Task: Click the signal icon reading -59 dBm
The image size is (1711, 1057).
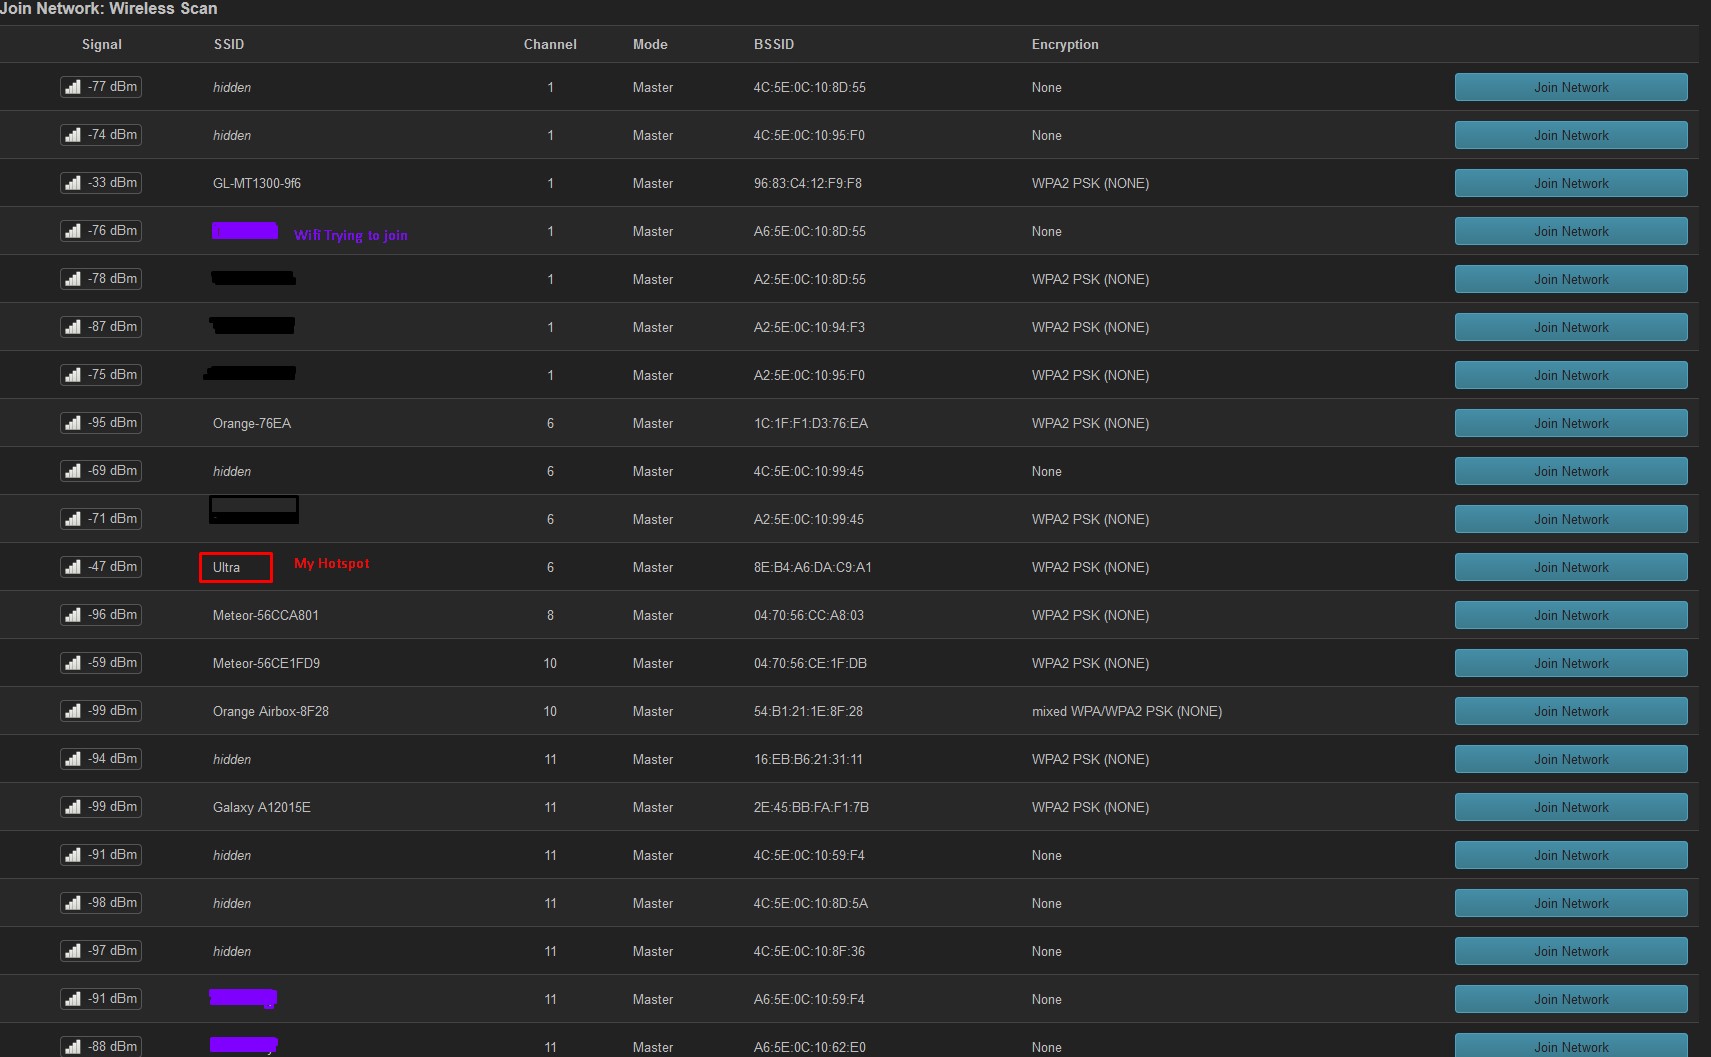Action: [73, 663]
